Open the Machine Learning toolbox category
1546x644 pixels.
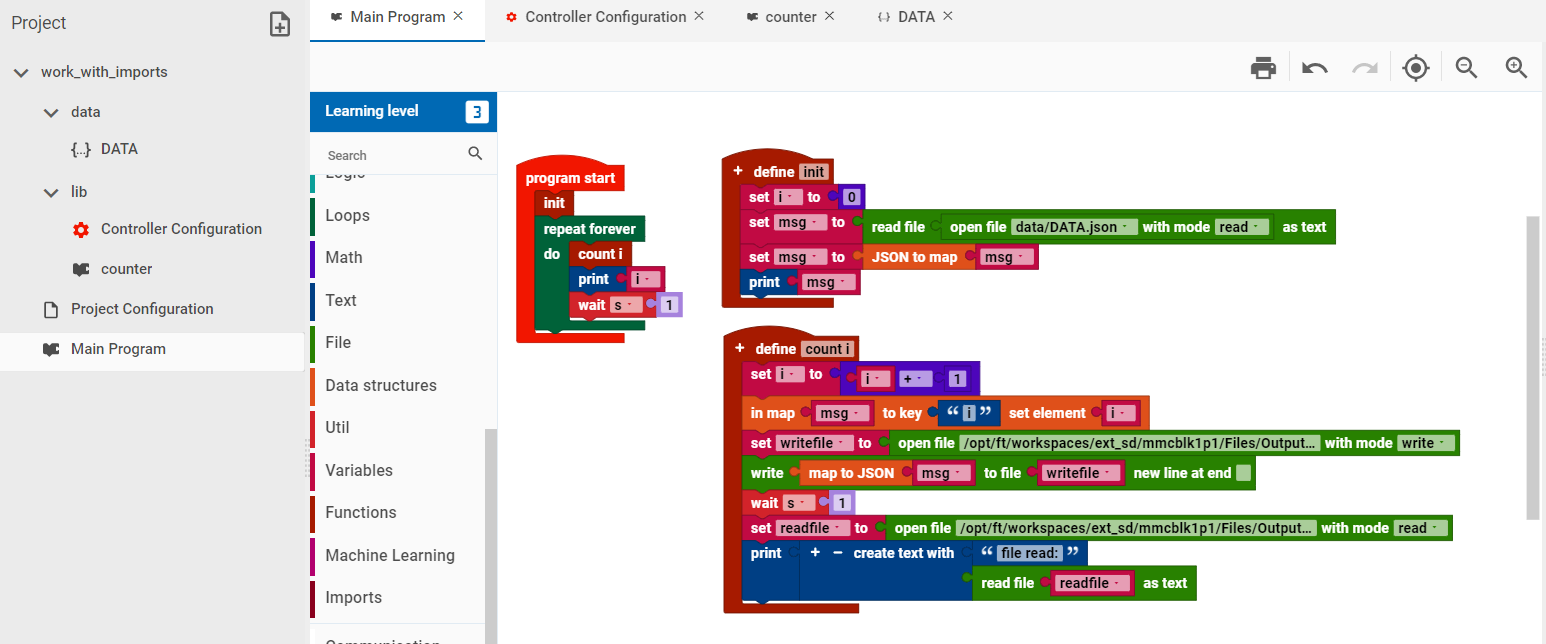[390, 555]
